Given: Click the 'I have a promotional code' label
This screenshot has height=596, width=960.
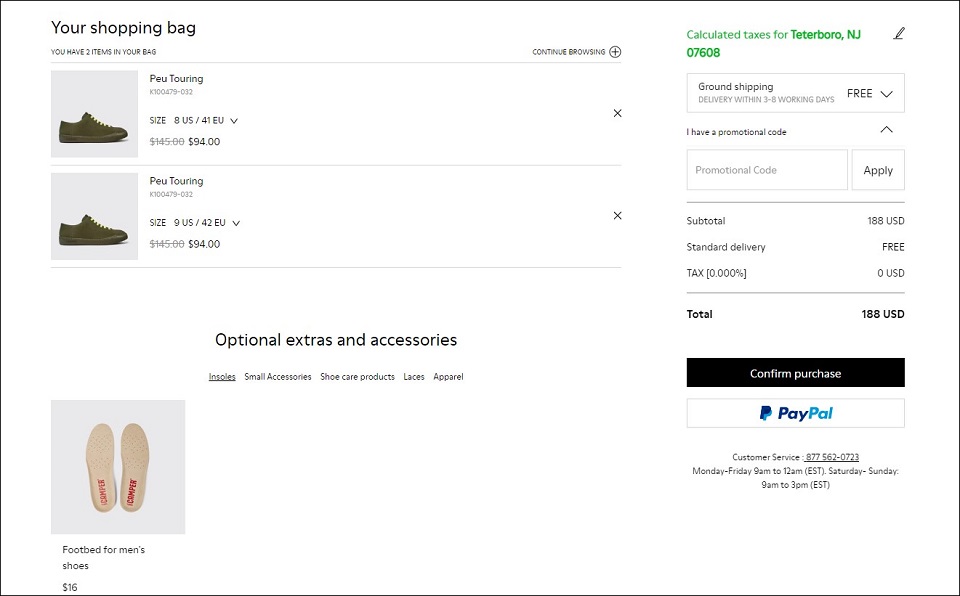Looking at the screenshot, I should point(737,132).
